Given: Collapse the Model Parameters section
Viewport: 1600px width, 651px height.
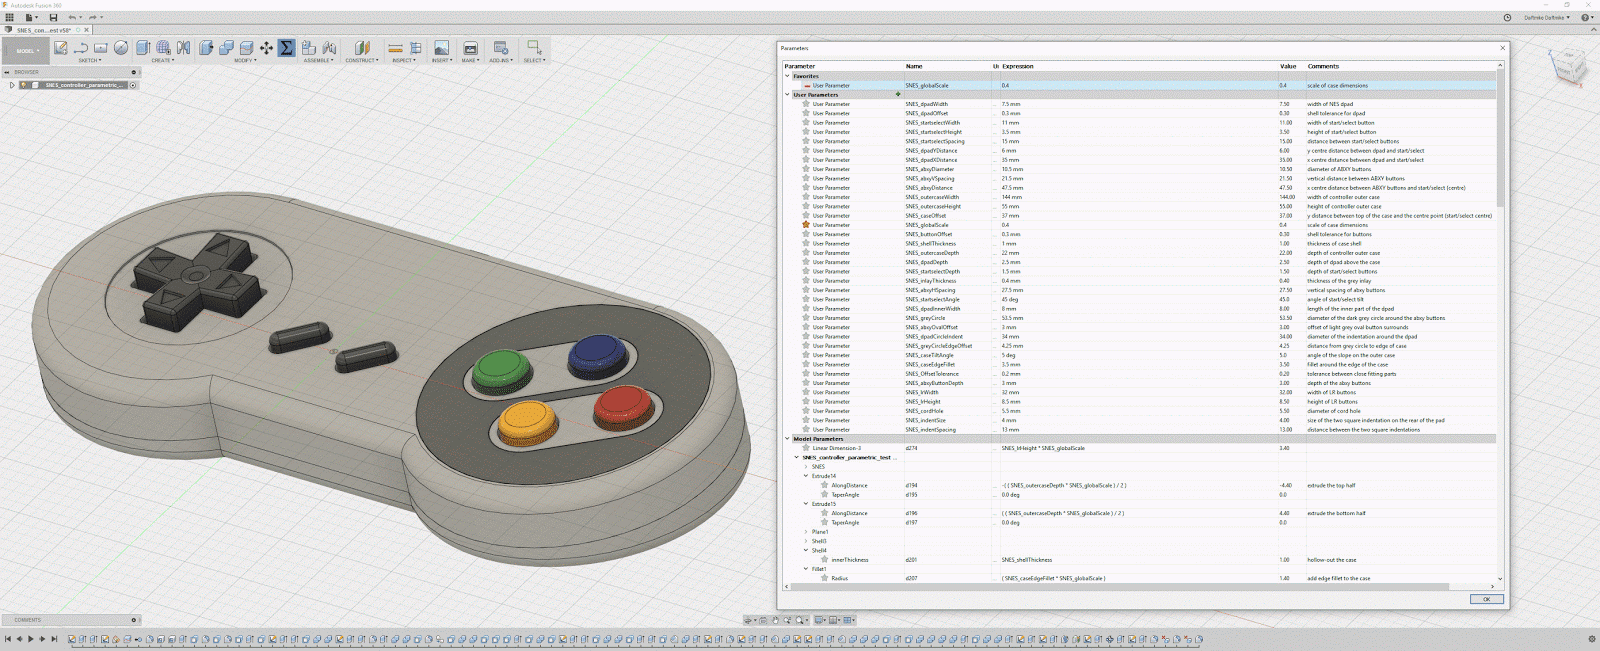Looking at the screenshot, I should [x=787, y=439].
